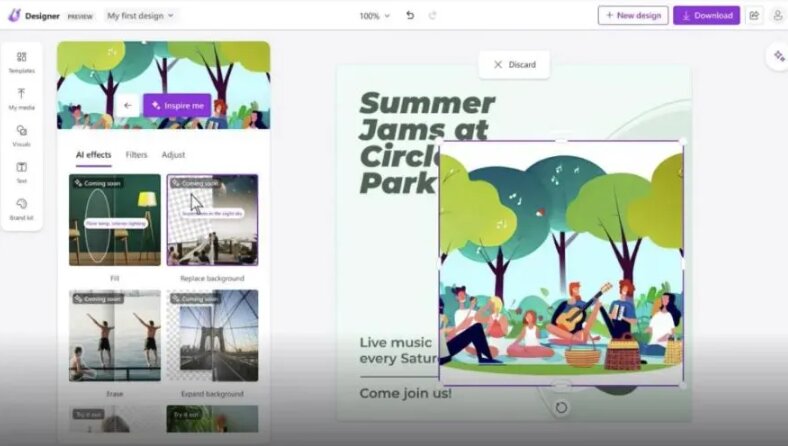The height and width of the screenshot is (446, 788).
Task: Choose the Replace background effect thumbnail
Action: (x=212, y=220)
